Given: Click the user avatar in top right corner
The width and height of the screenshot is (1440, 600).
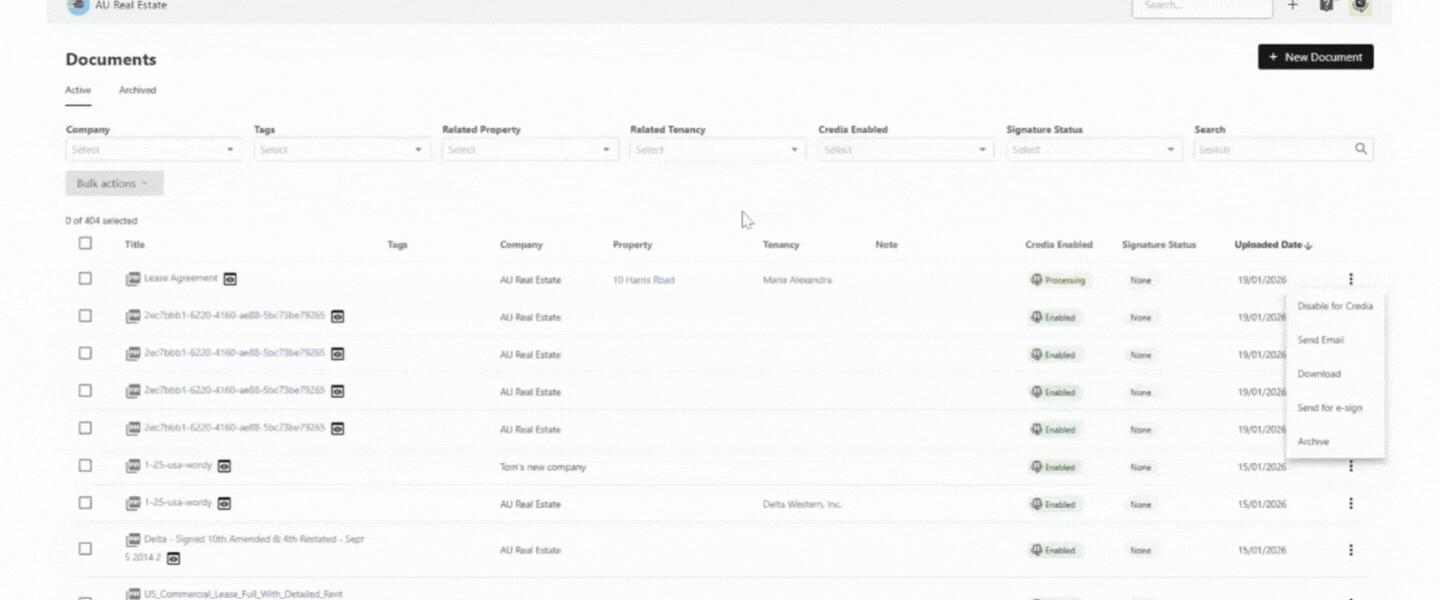Looking at the screenshot, I should 1359,6.
